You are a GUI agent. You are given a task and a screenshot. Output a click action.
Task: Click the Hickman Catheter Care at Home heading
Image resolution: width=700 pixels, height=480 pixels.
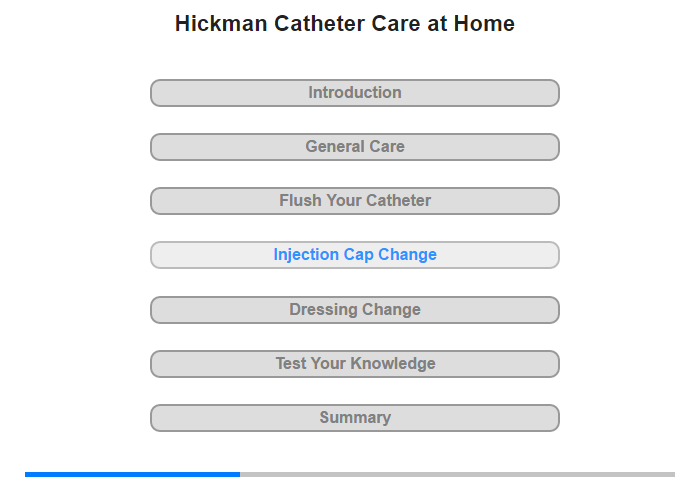[x=345, y=24]
